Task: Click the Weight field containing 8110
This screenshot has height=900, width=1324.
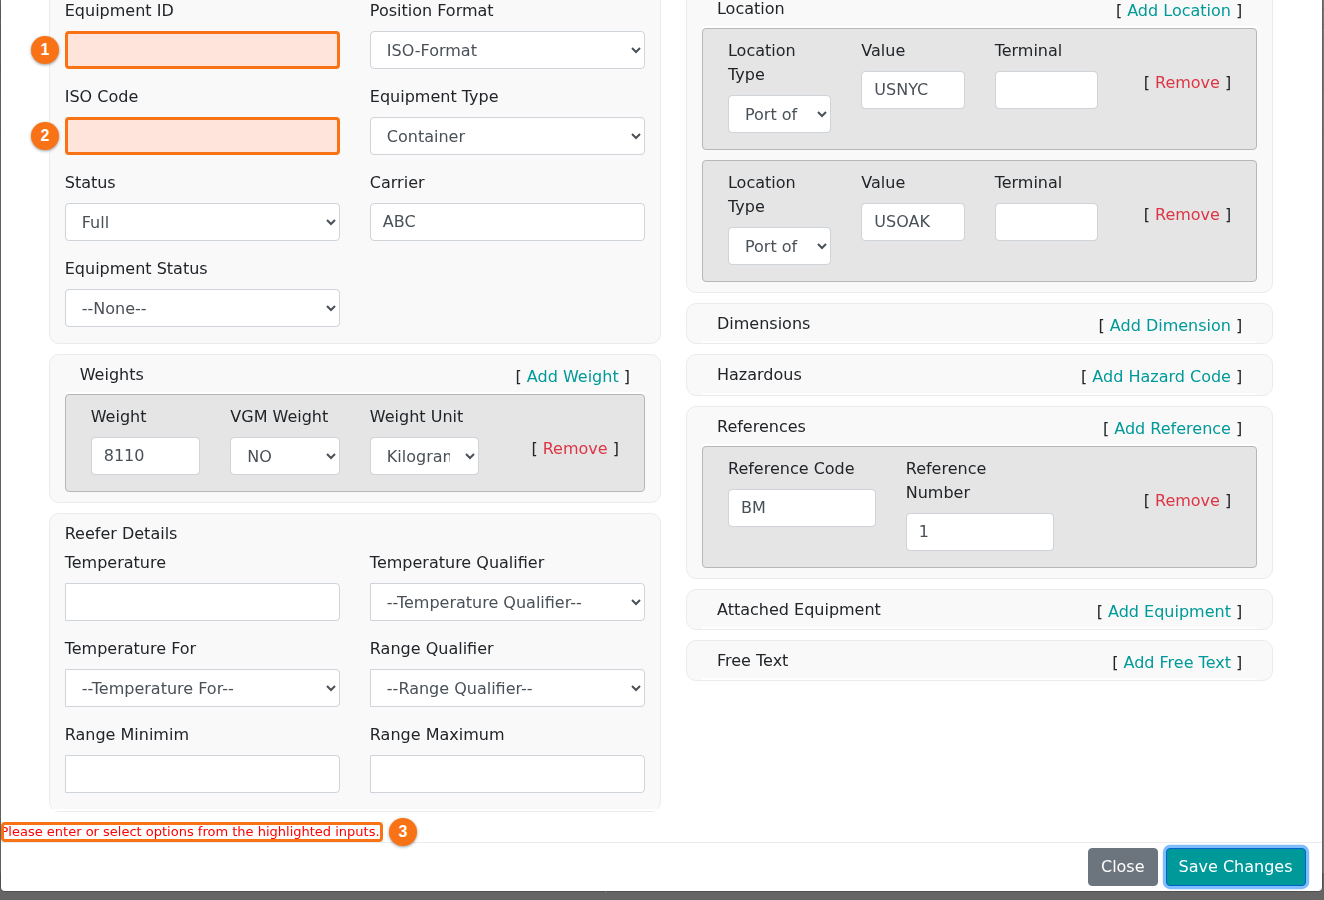Action: (x=145, y=456)
